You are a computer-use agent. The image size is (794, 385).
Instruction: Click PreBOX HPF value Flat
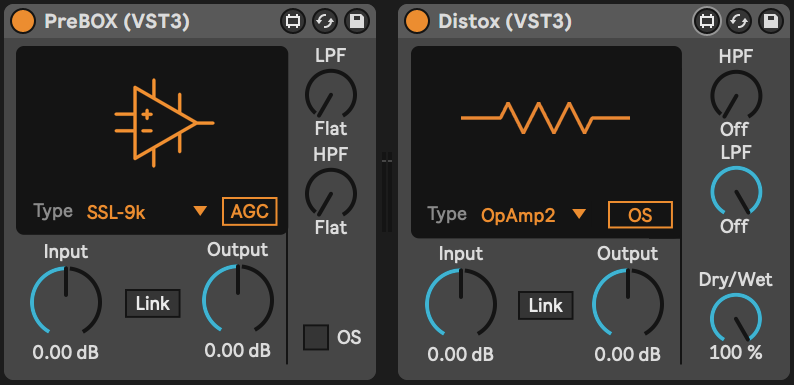coord(331,227)
